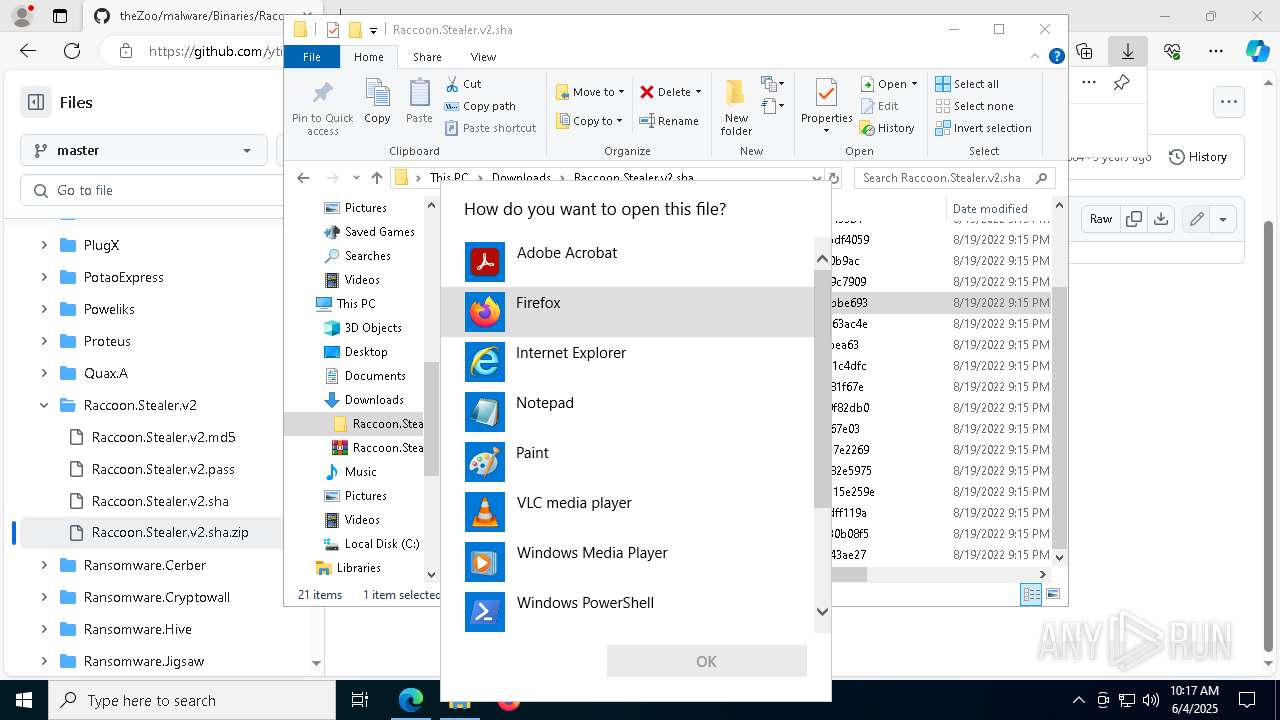Expand the PlugX folder in GitHub tree
The width and height of the screenshot is (1280, 720).
click(x=44, y=245)
